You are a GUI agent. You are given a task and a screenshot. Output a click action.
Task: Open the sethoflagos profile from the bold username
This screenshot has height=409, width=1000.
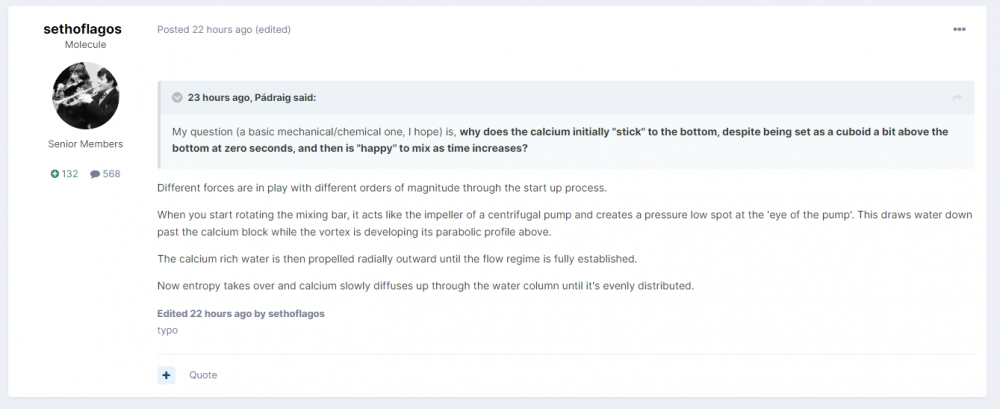83,29
